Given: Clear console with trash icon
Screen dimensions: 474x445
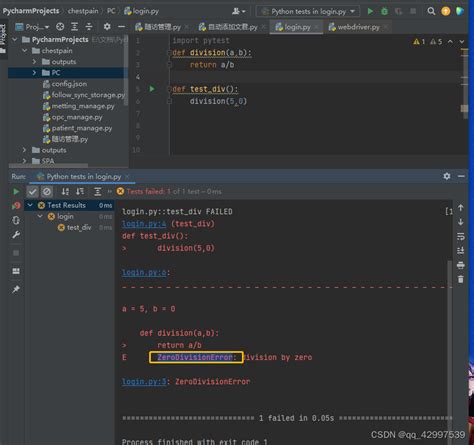Looking at the screenshot, I should click(x=460, y=279).
